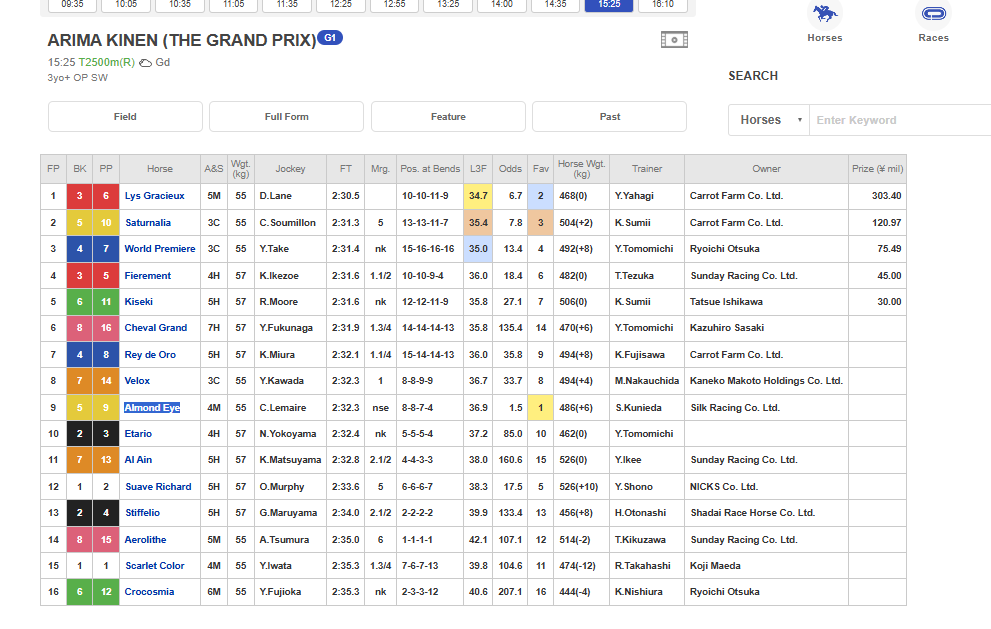Open the Aerolithe horse link

click(145, 540)
